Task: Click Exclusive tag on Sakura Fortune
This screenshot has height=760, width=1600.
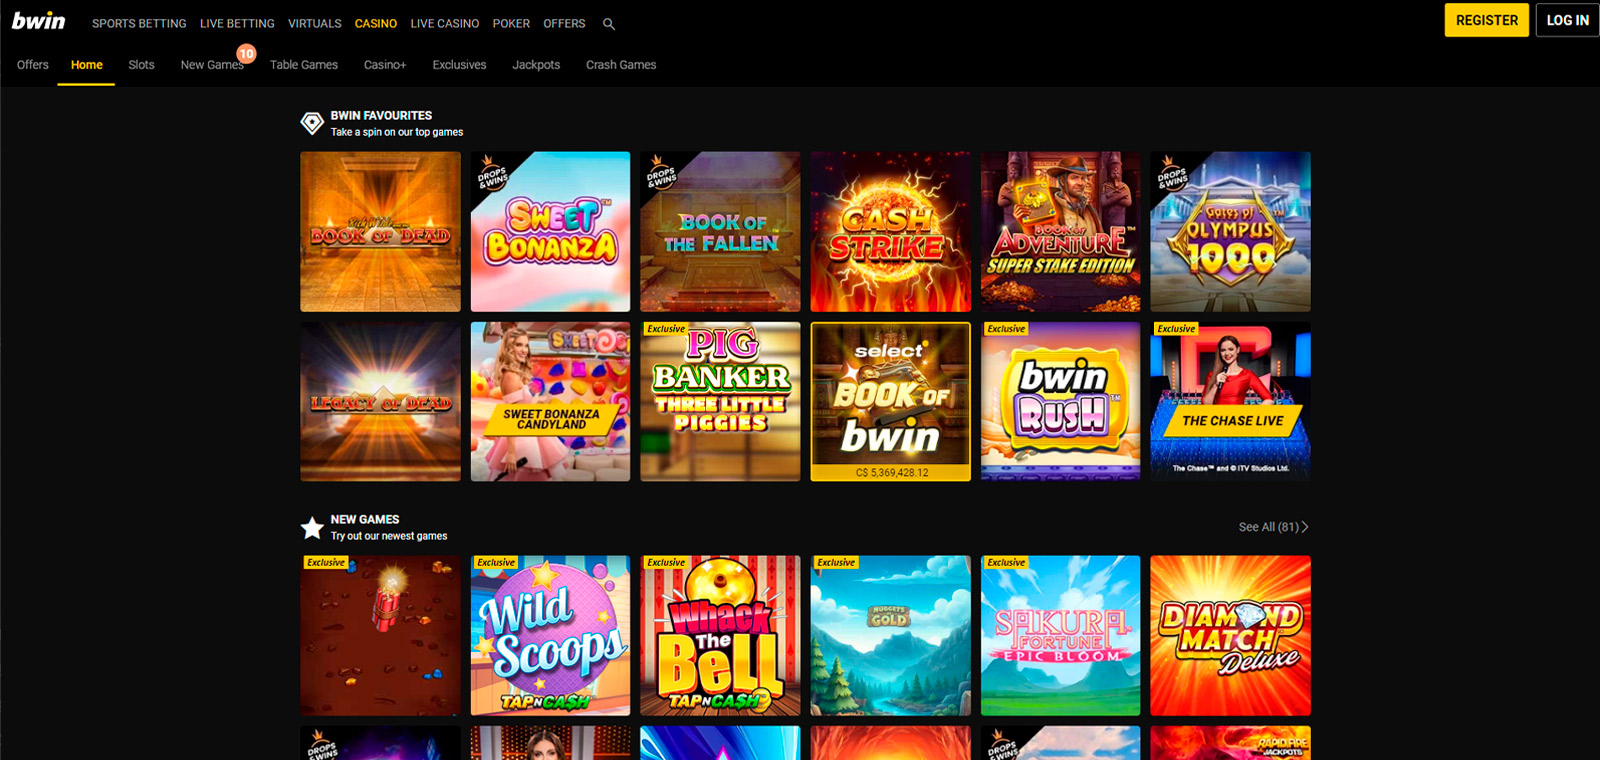Action: pyautogui.click(x=1006, y=563)
